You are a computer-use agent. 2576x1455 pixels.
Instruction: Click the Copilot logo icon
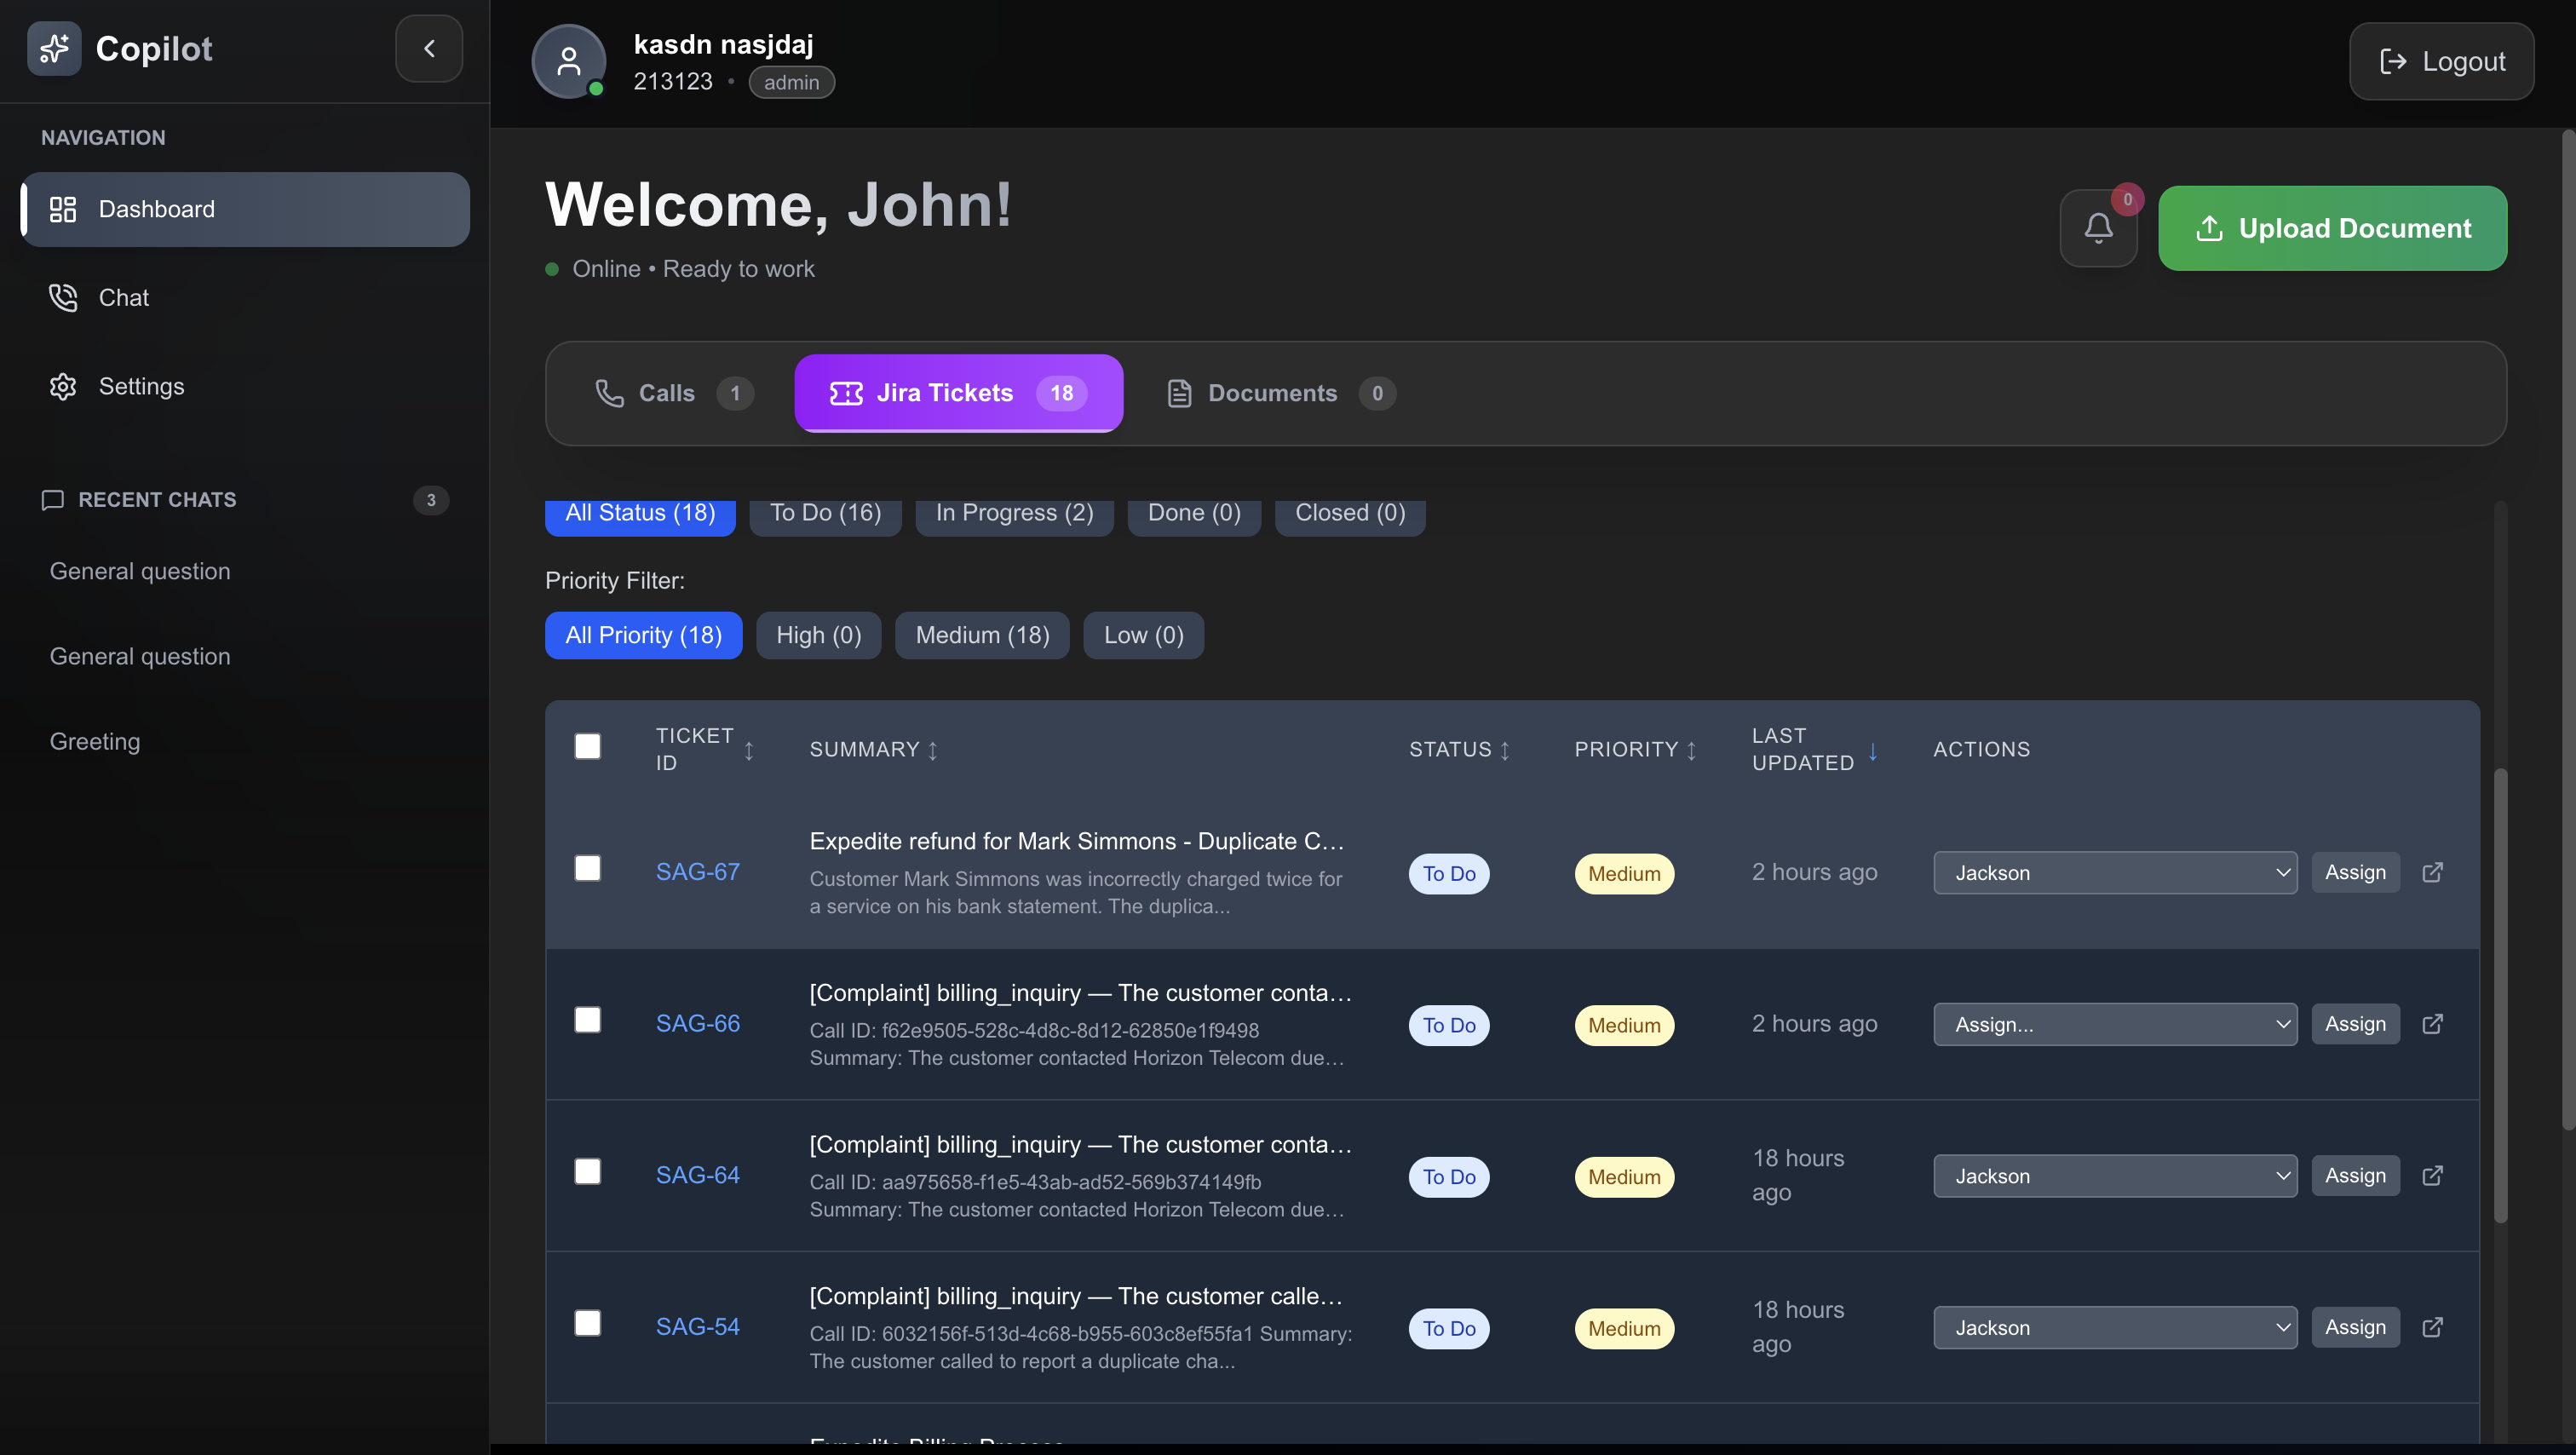click(x=54, y=48)
